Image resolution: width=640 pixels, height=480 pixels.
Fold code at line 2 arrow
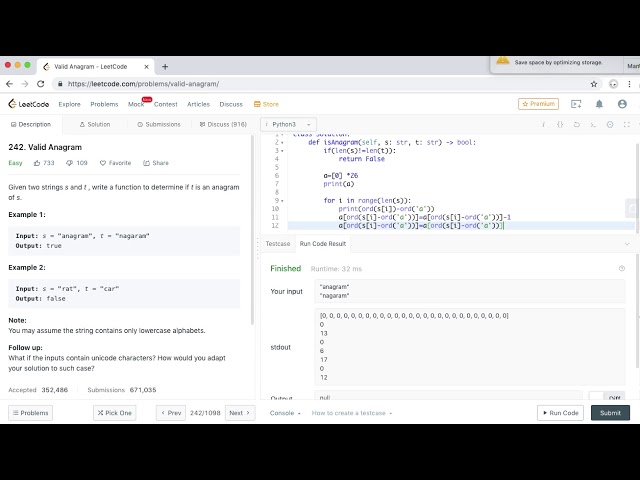pyautogui.click(x=282, y=143)
